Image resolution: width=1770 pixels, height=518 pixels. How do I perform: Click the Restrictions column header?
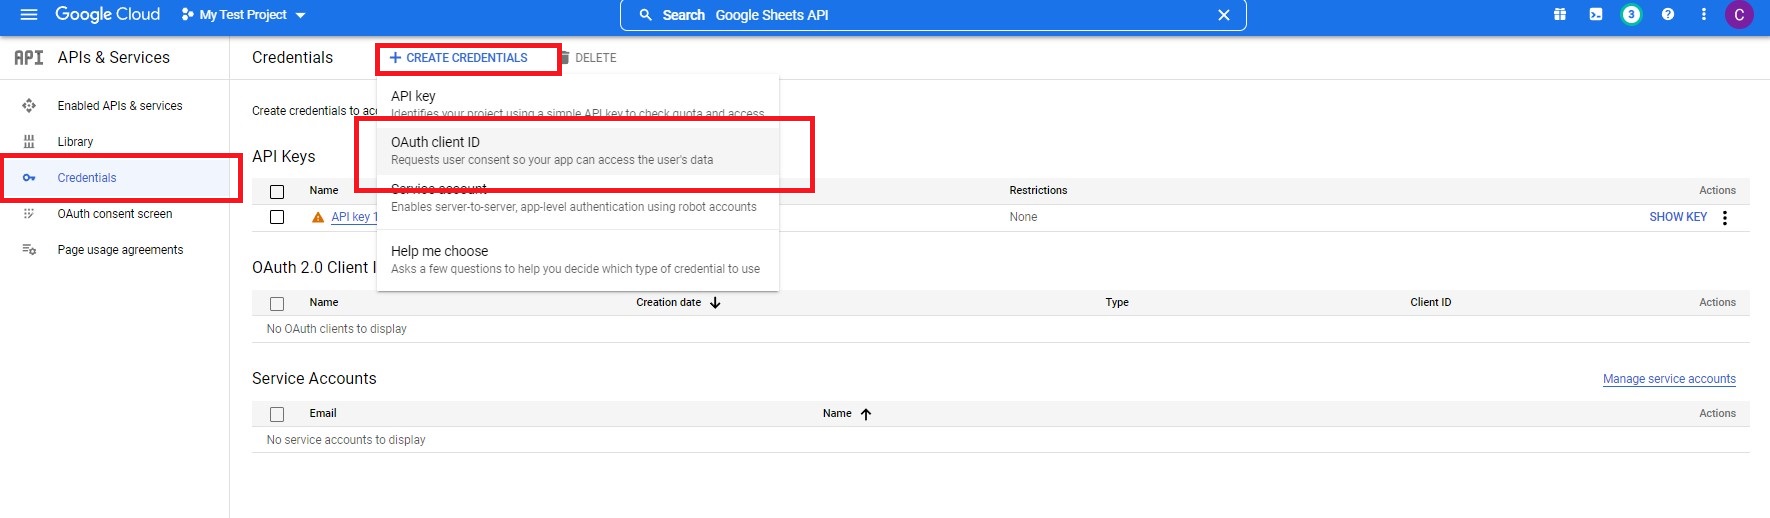[1038, 190]
